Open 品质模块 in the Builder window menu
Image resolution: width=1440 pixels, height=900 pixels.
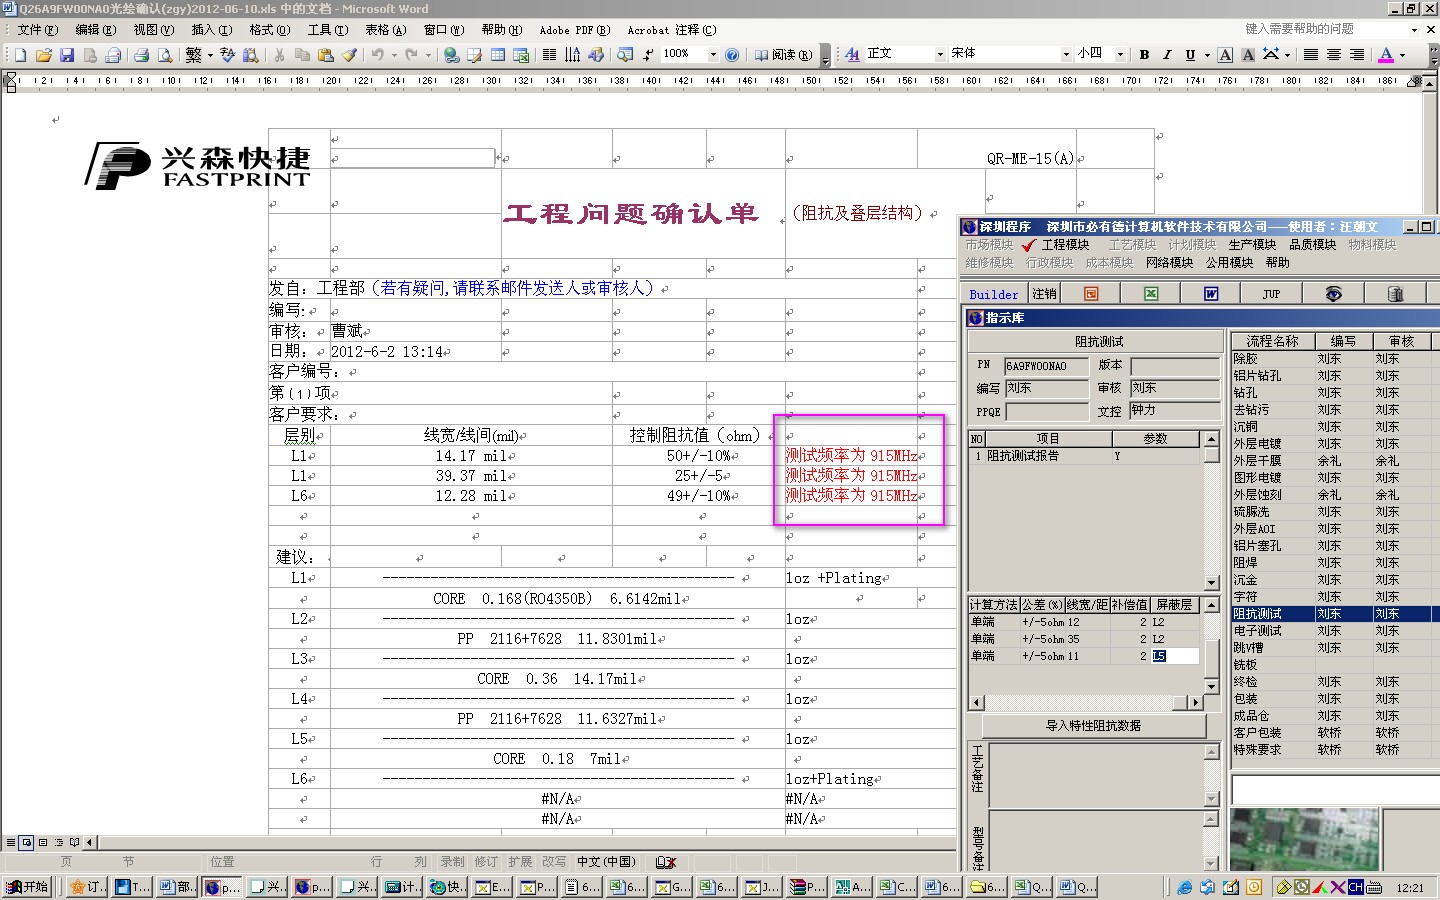tap(1312, 245)
